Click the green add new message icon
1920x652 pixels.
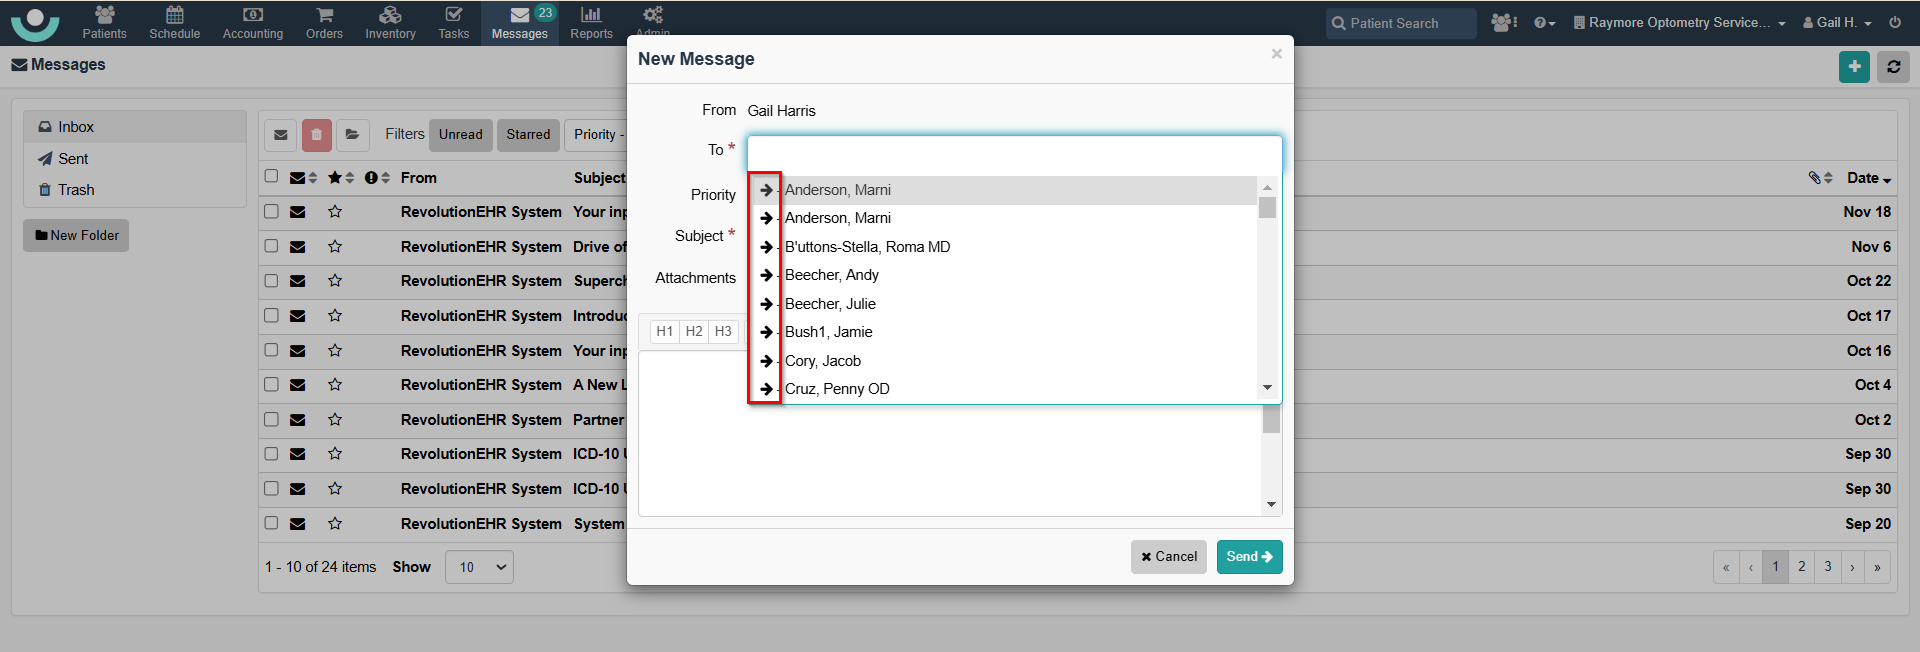[1854, 67]
